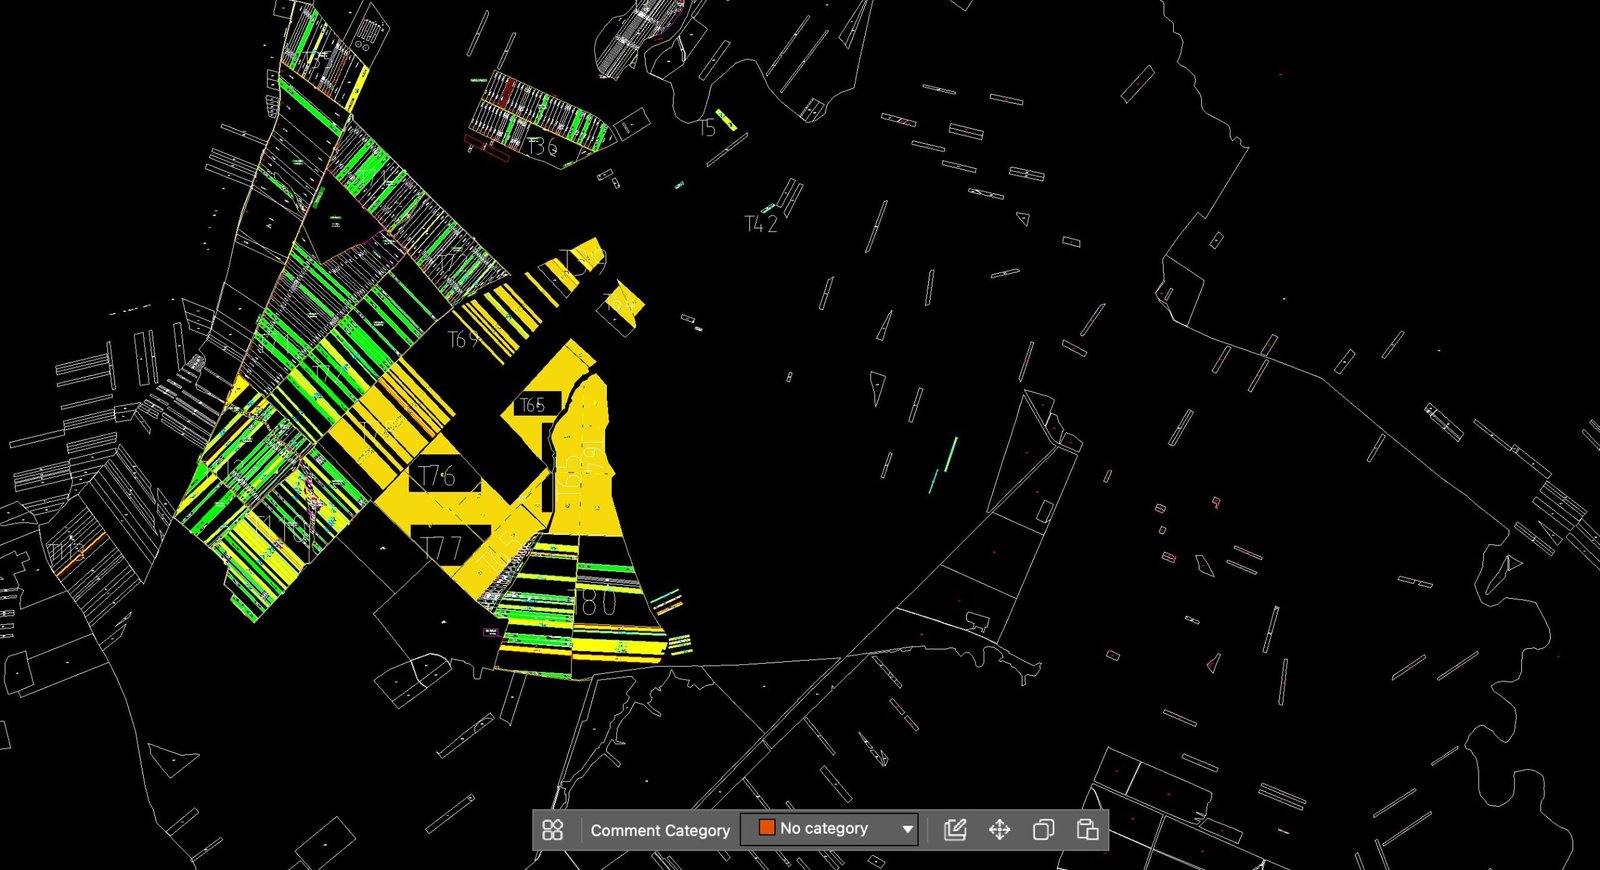Viewport: 1600px width, 870px height.
Task: Click the copy icon in toolbar
Action: pos(1043,830)
